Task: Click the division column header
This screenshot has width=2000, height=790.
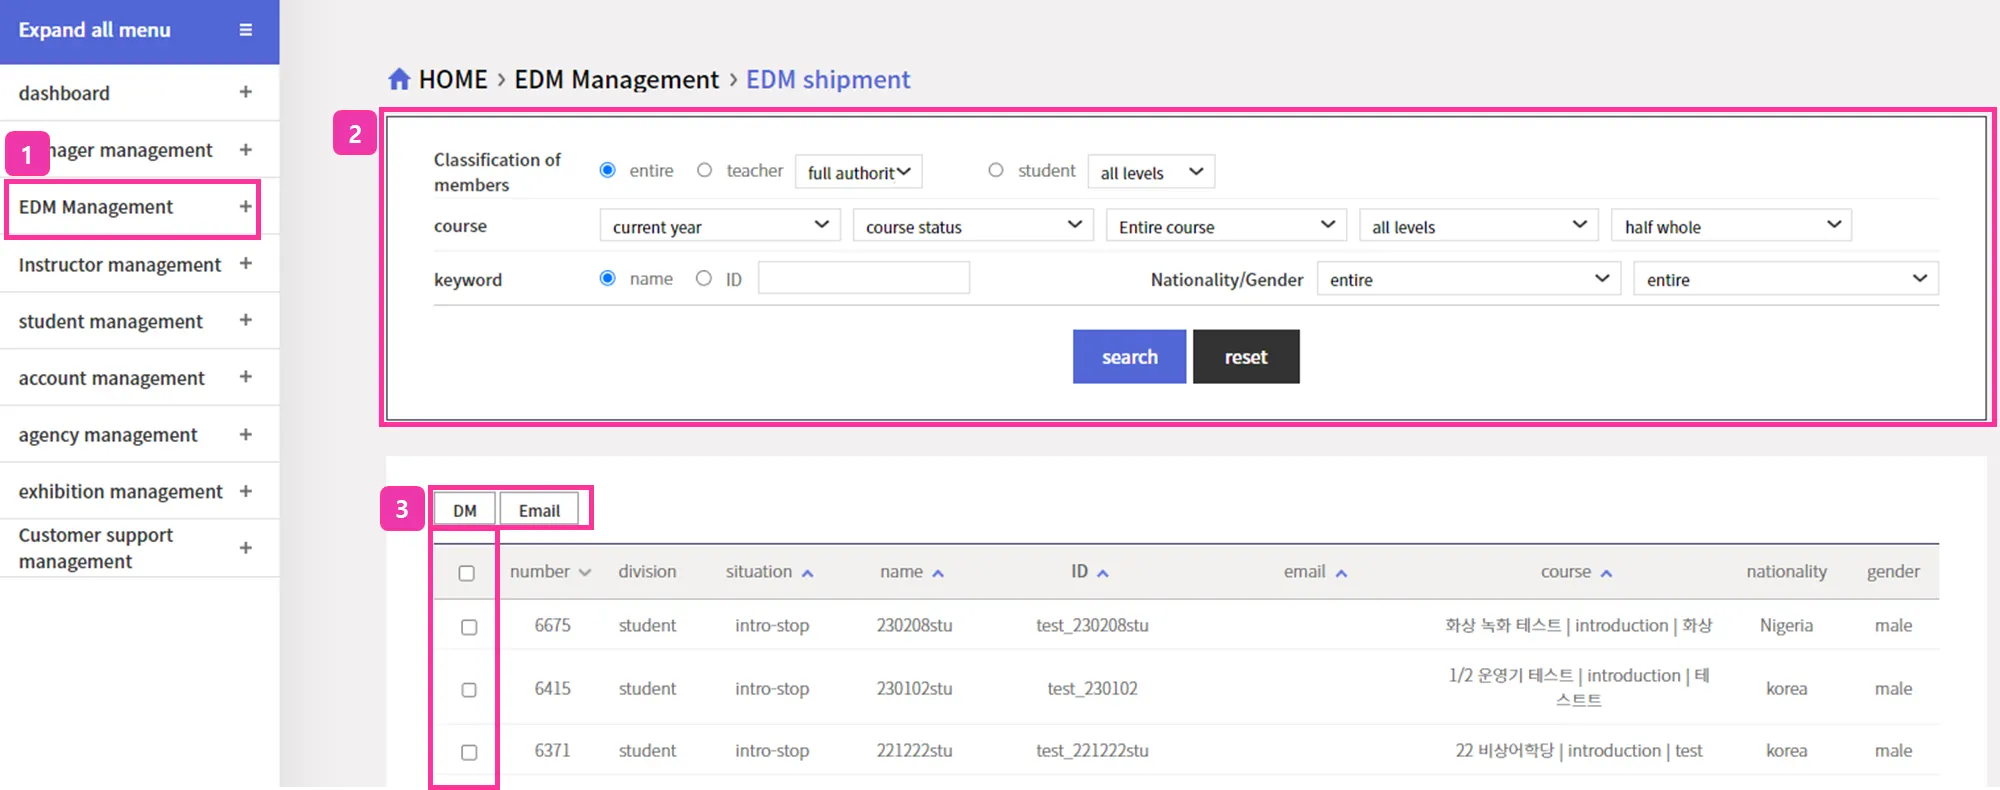Action: (647, 572)
